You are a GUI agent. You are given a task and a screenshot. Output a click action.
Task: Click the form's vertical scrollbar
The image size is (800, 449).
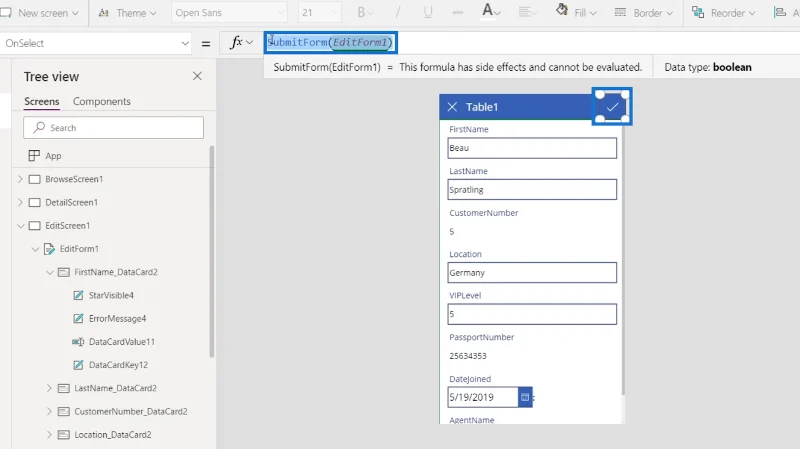[x=622, y=258]
